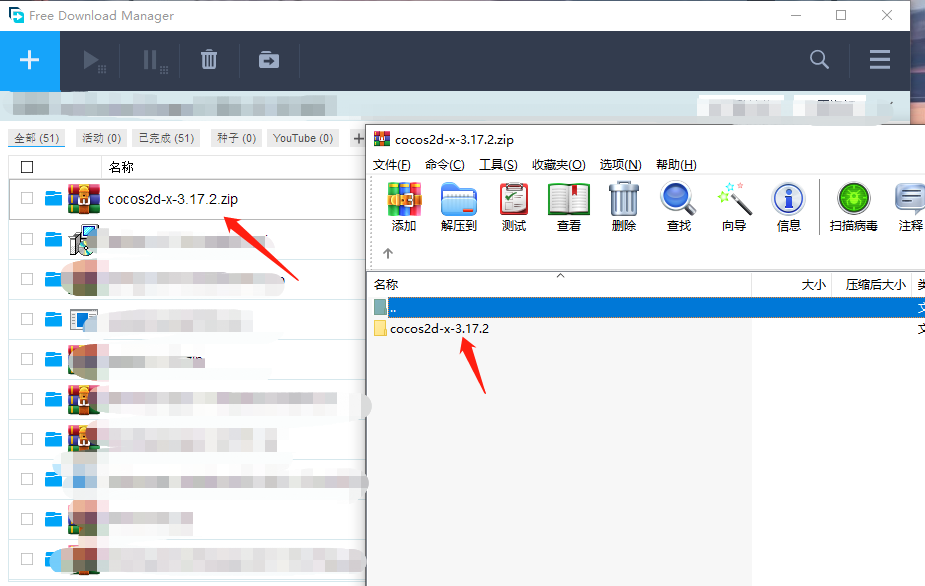This screenshot has width=925, height=586.
Task: Select the cocos2d-x-3.17.2.zip download name
Action: (173, 199)
